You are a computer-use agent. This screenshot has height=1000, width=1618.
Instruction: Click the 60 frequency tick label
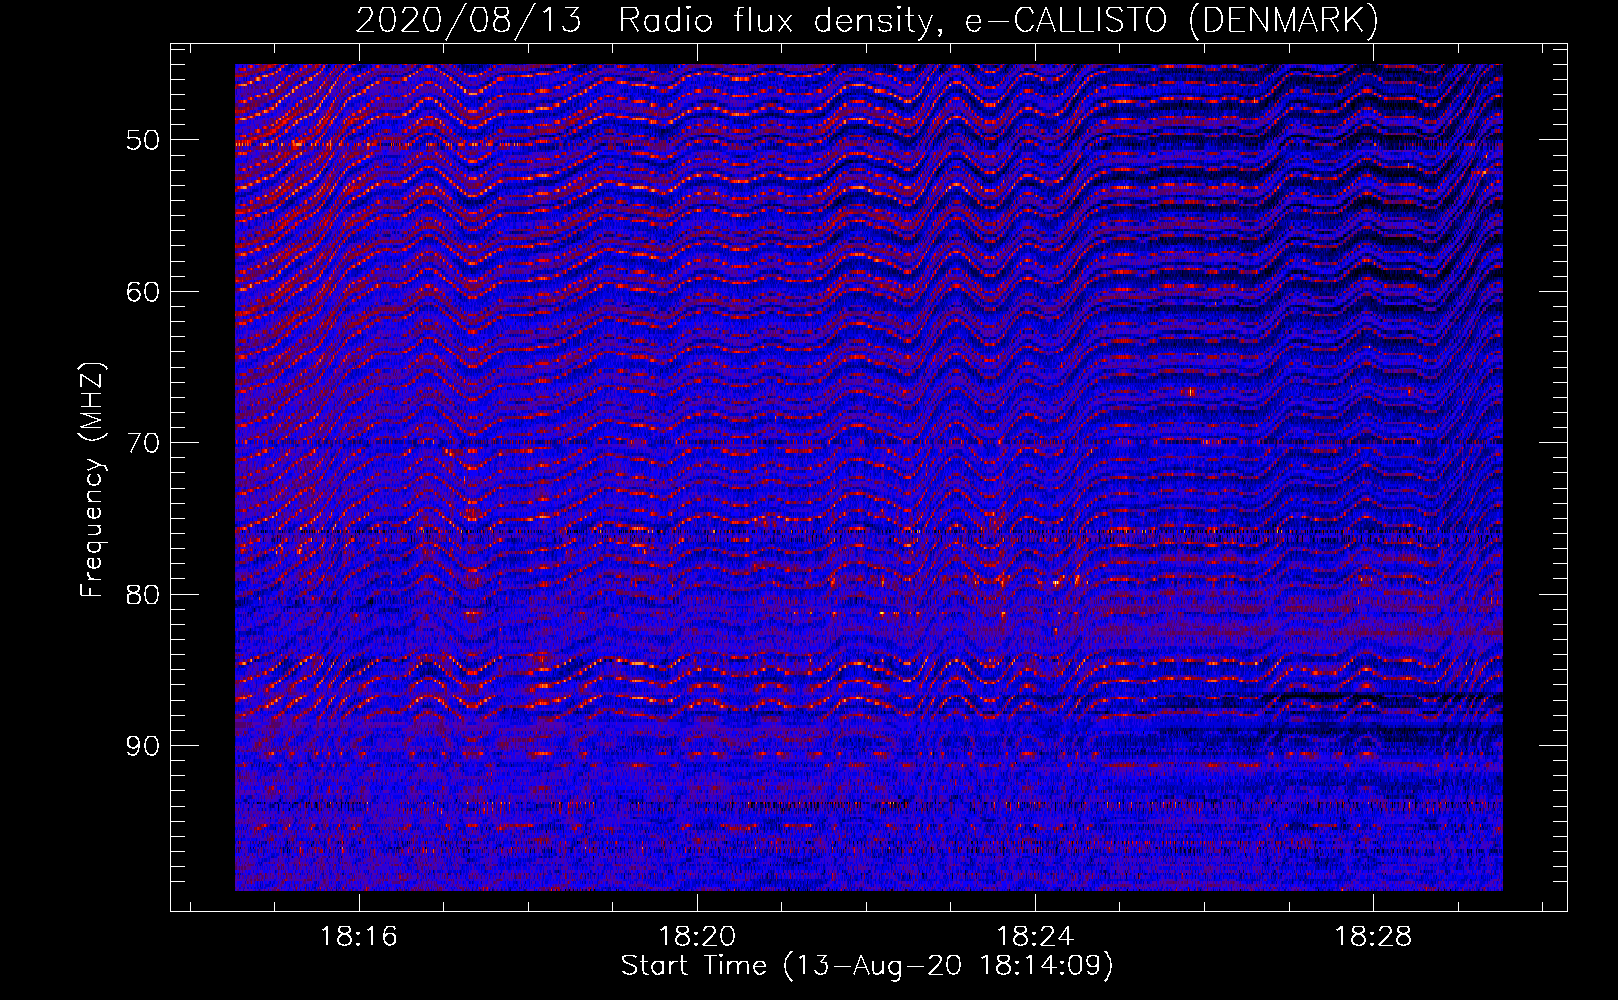(x=143, y=292)
